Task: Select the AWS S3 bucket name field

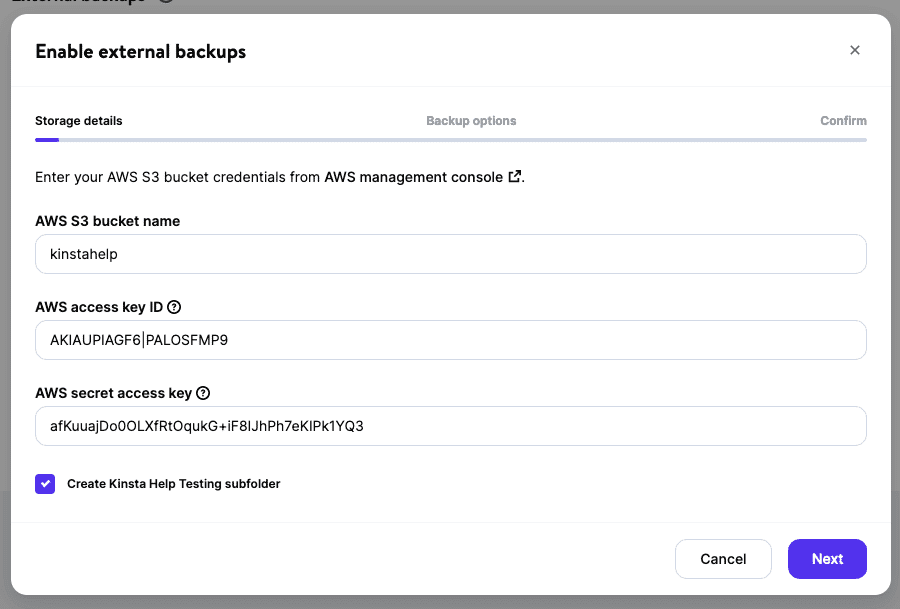Action: [x=450, y=253]
